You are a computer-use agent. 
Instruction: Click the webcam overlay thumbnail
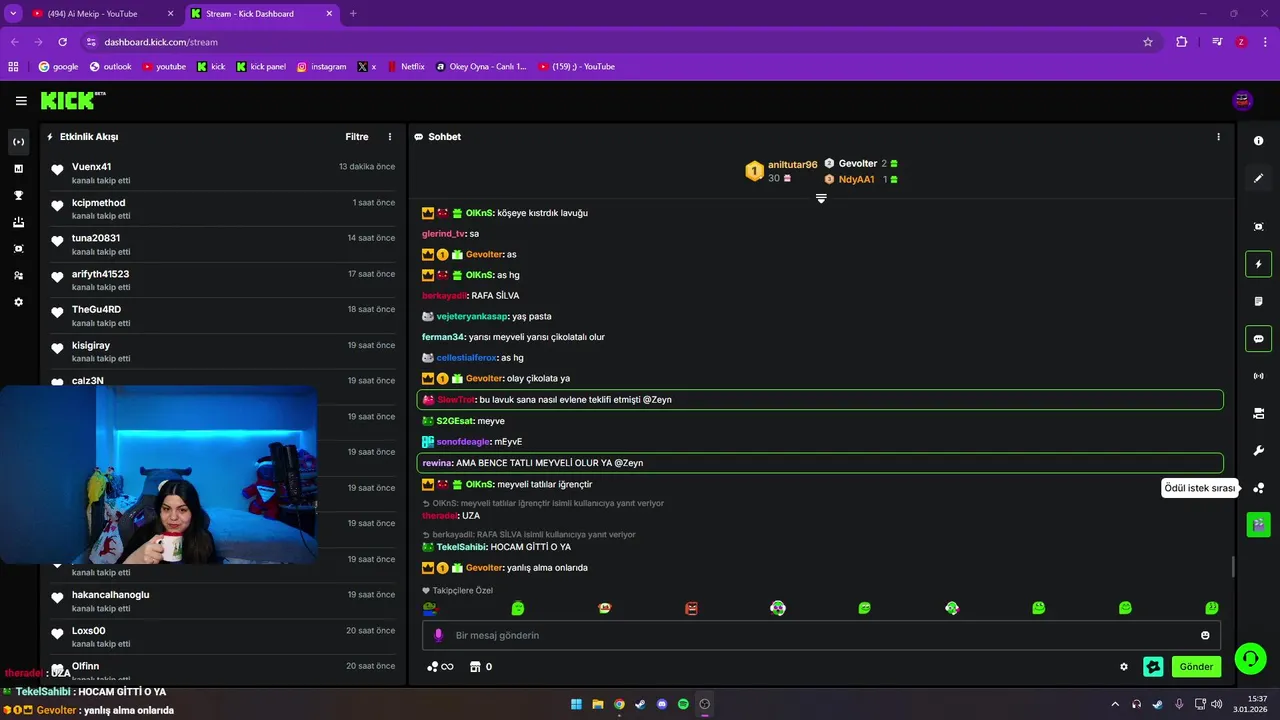(158, 475)
